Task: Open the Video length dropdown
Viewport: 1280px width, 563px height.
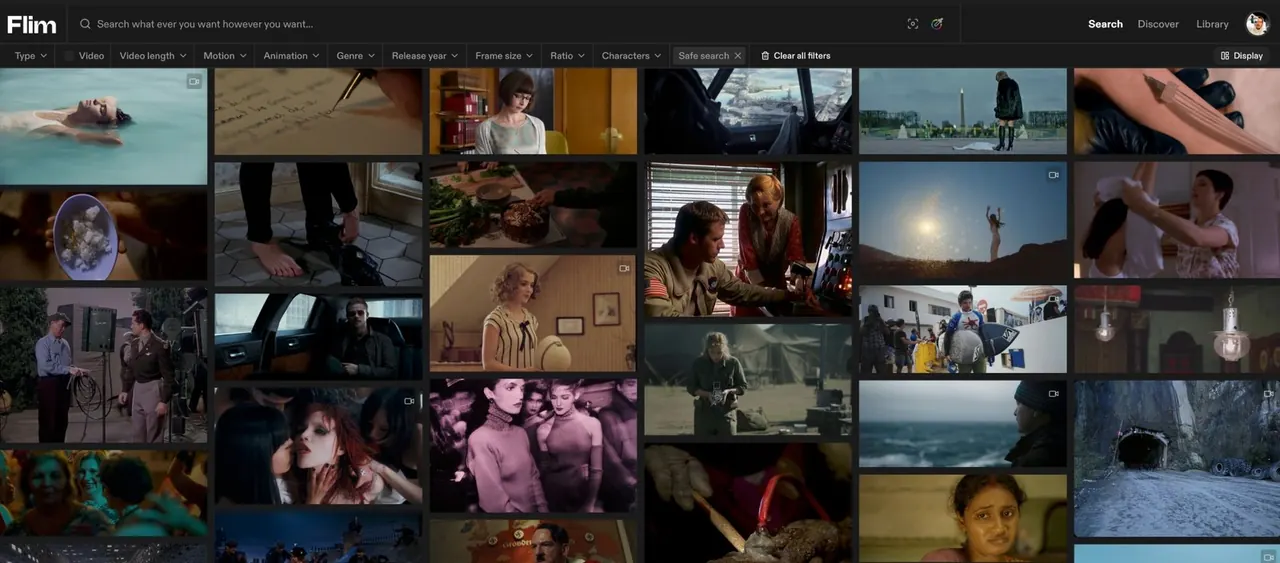Action: click(x=153, y=56)
